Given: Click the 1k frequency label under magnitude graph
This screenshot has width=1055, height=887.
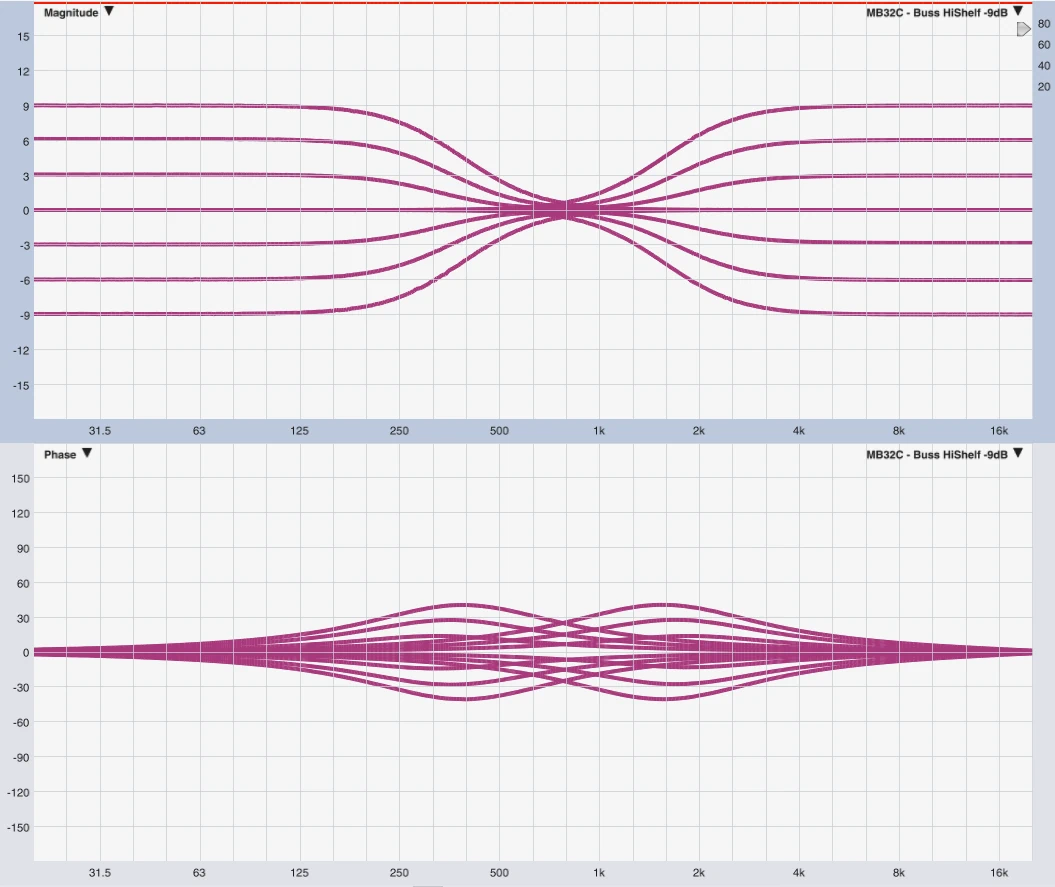Looking at the screenshot, I should tap(599, 431).
